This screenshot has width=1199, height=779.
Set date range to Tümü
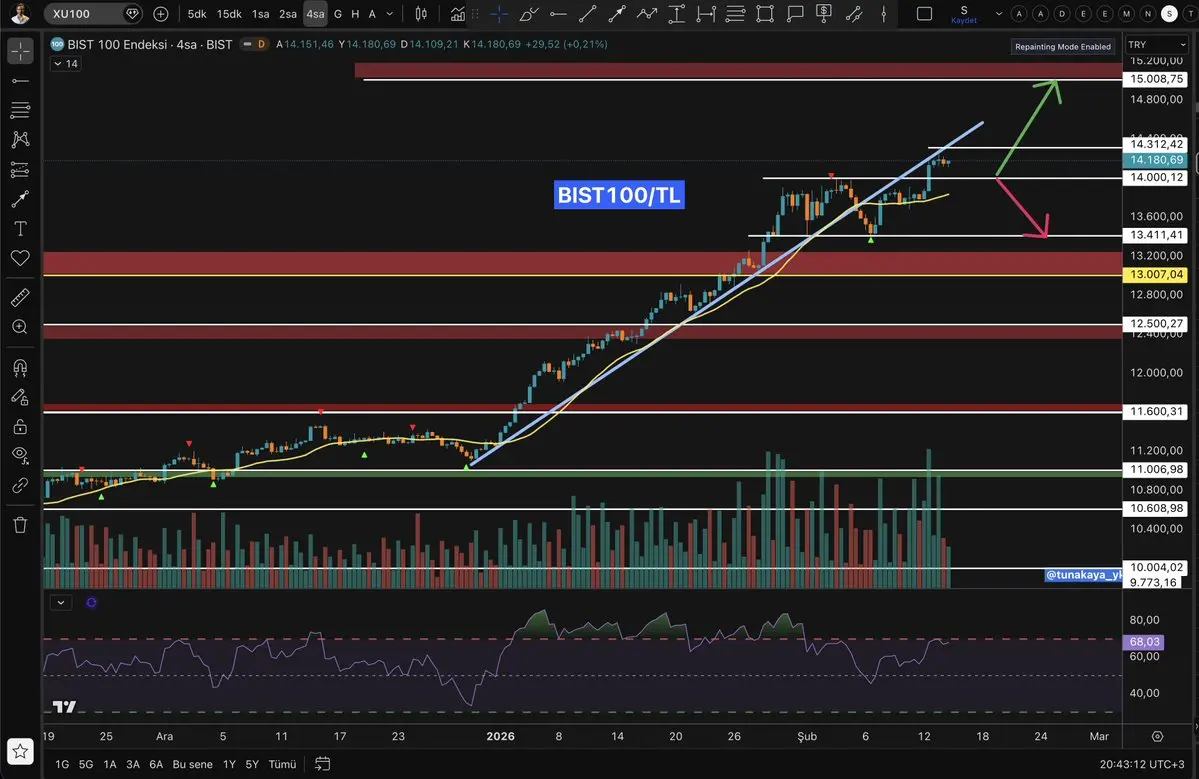[x=282, y=764]
